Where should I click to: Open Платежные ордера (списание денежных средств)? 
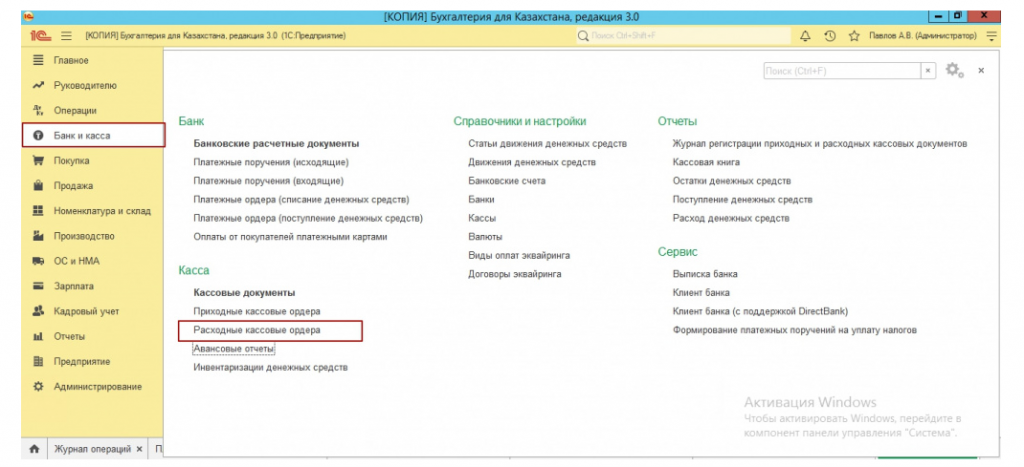click(x=302, y=199)
